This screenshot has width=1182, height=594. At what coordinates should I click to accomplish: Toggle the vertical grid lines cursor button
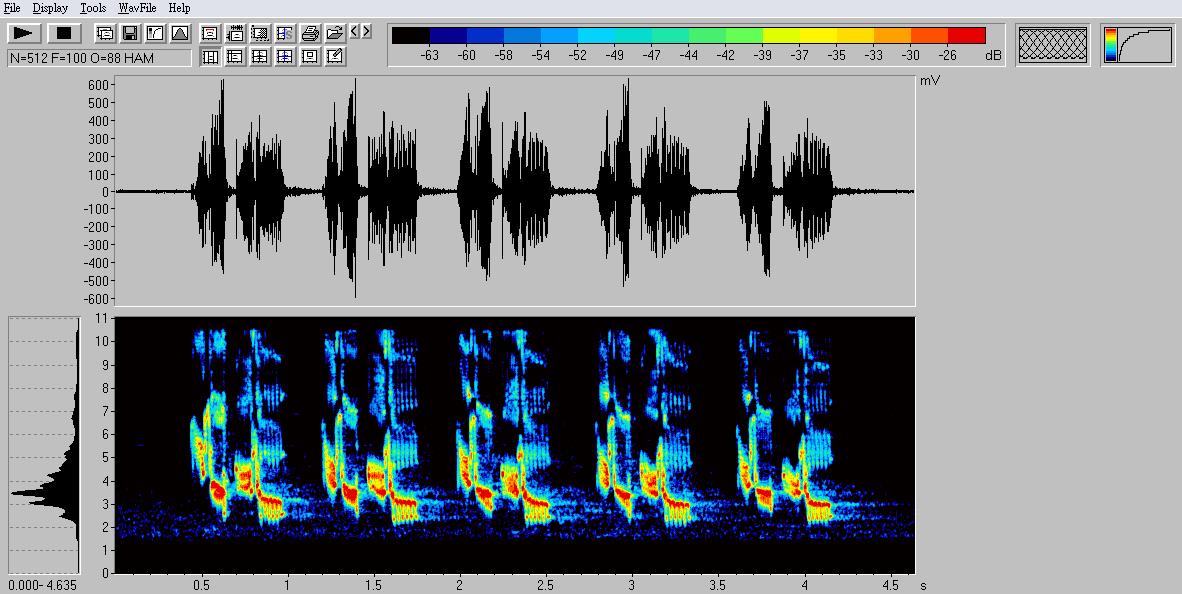click(x=210, y=57)
